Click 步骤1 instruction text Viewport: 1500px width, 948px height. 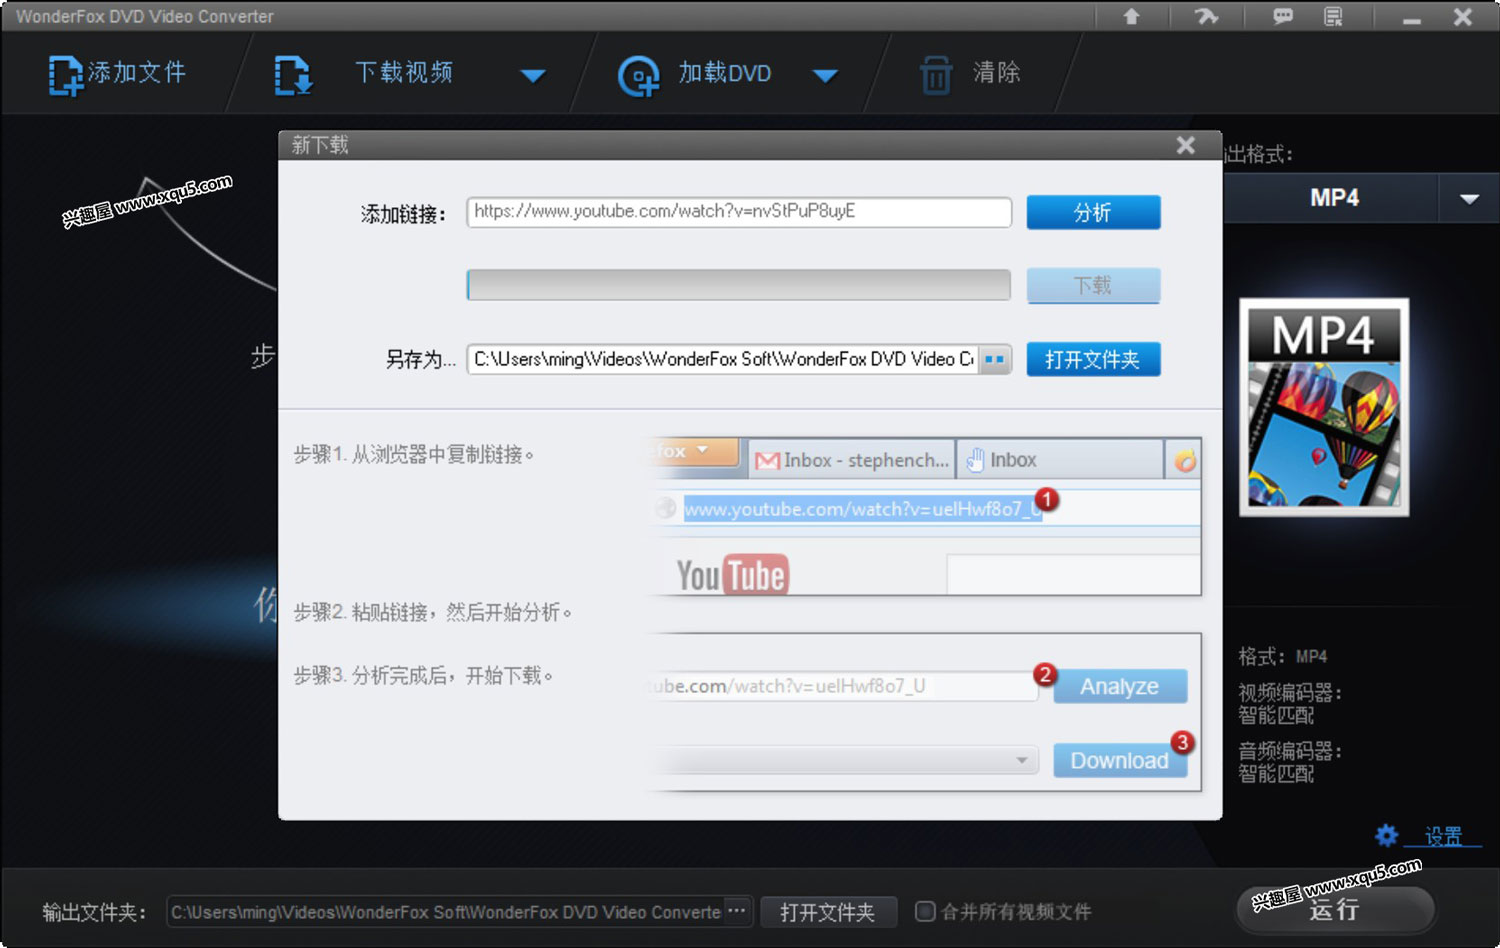point(413,455)
